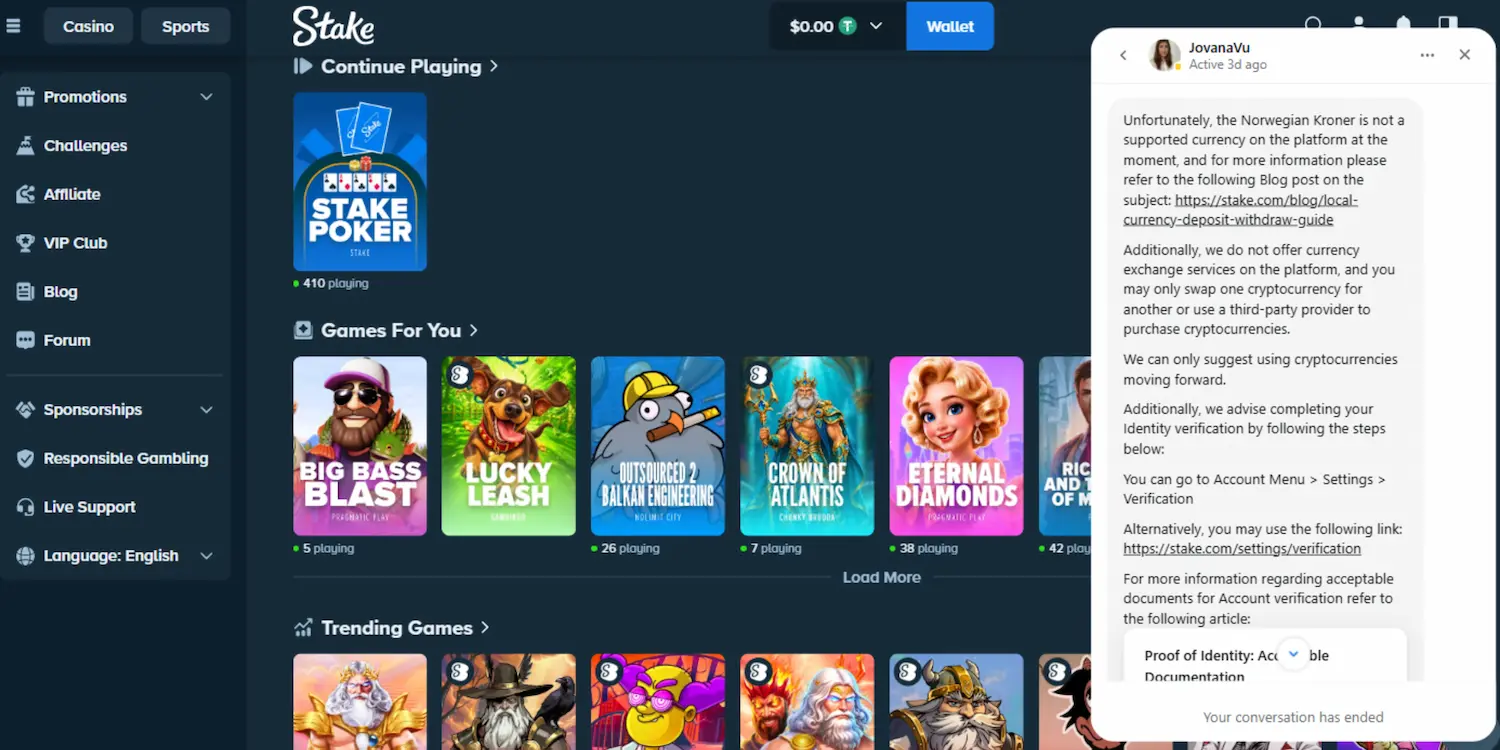1500x750 pixels.
Task: Open the hamburger menu in the top-left corner
Action: pyautogui.click(x=13, y=26)
